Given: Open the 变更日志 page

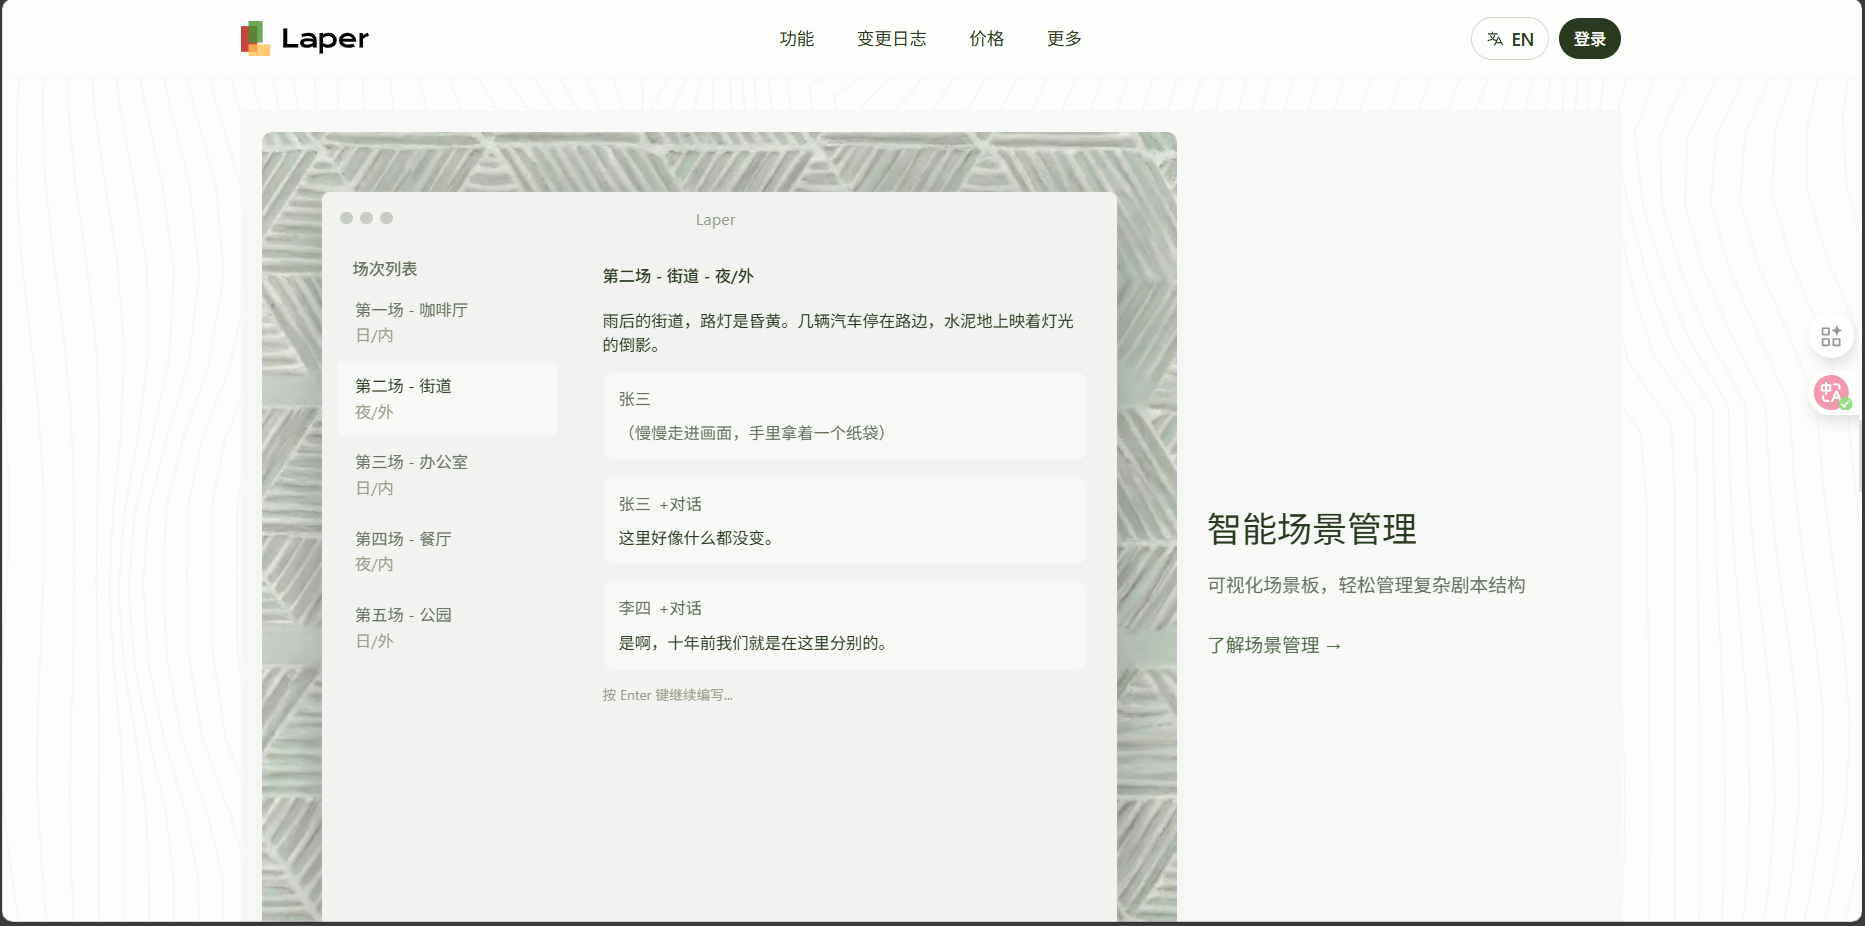Looking at the screenshot, I should (x=892, y=39).
